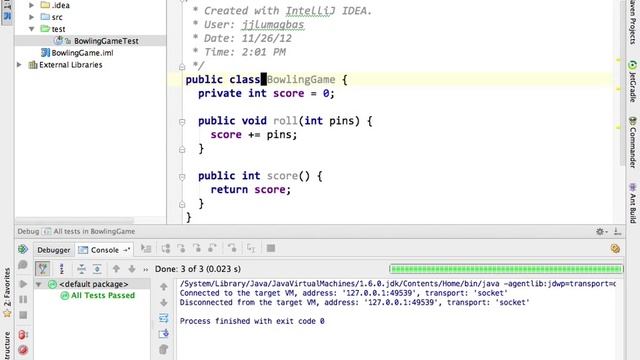
Task: Click the Clear All console trash icon
Action: [x=164, y=349]
